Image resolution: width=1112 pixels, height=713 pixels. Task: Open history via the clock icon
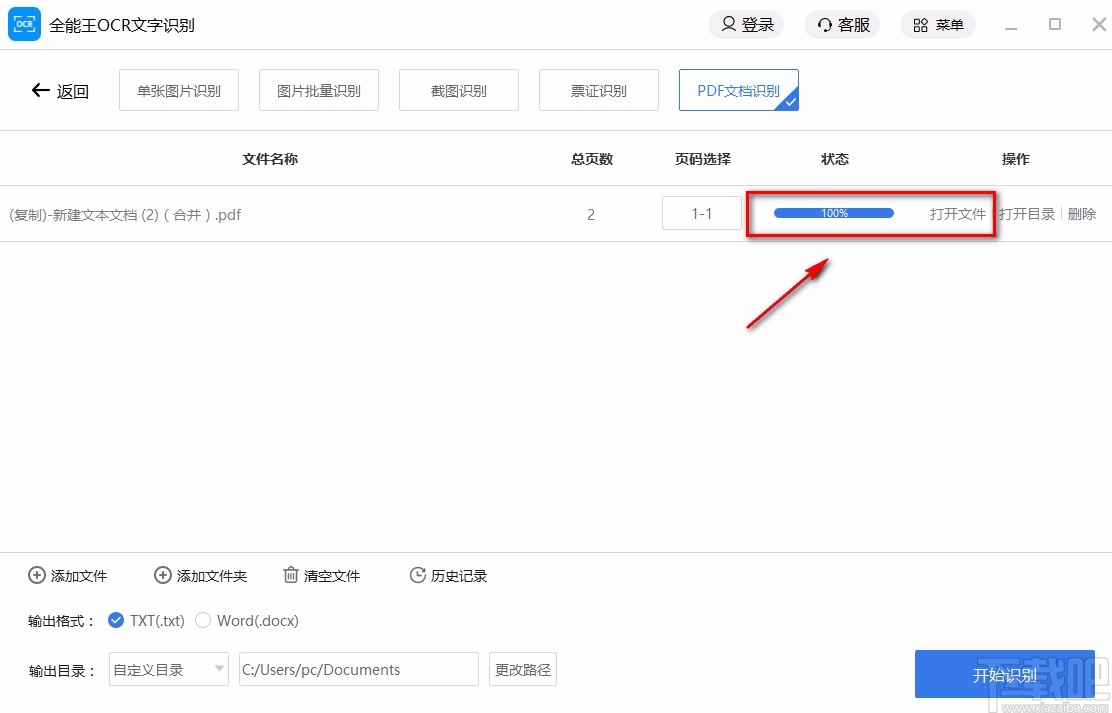pos(417,575)
